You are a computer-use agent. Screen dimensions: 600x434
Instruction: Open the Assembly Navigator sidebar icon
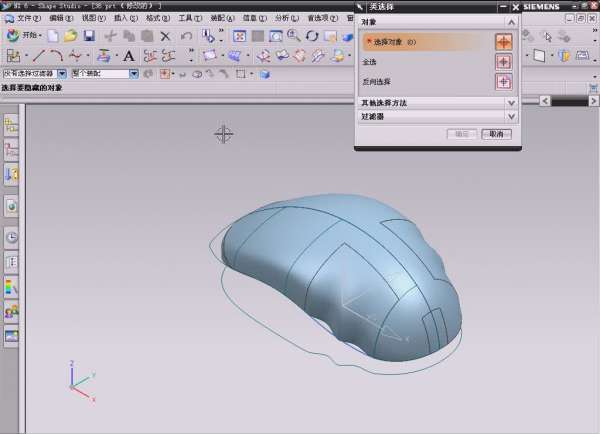coord(12,125)
